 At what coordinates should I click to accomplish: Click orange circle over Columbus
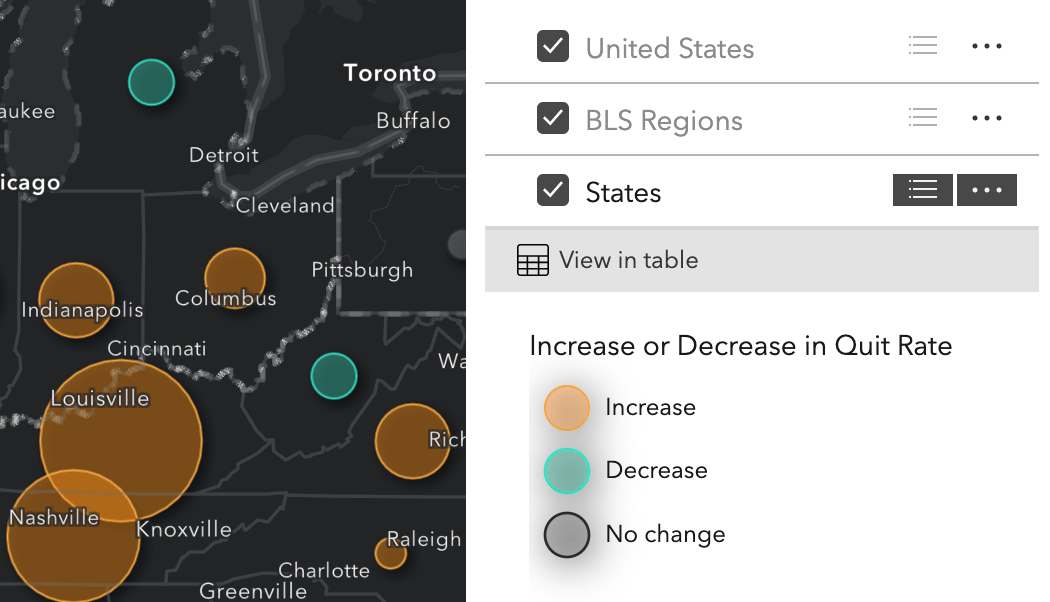click(x=235, y=278)
